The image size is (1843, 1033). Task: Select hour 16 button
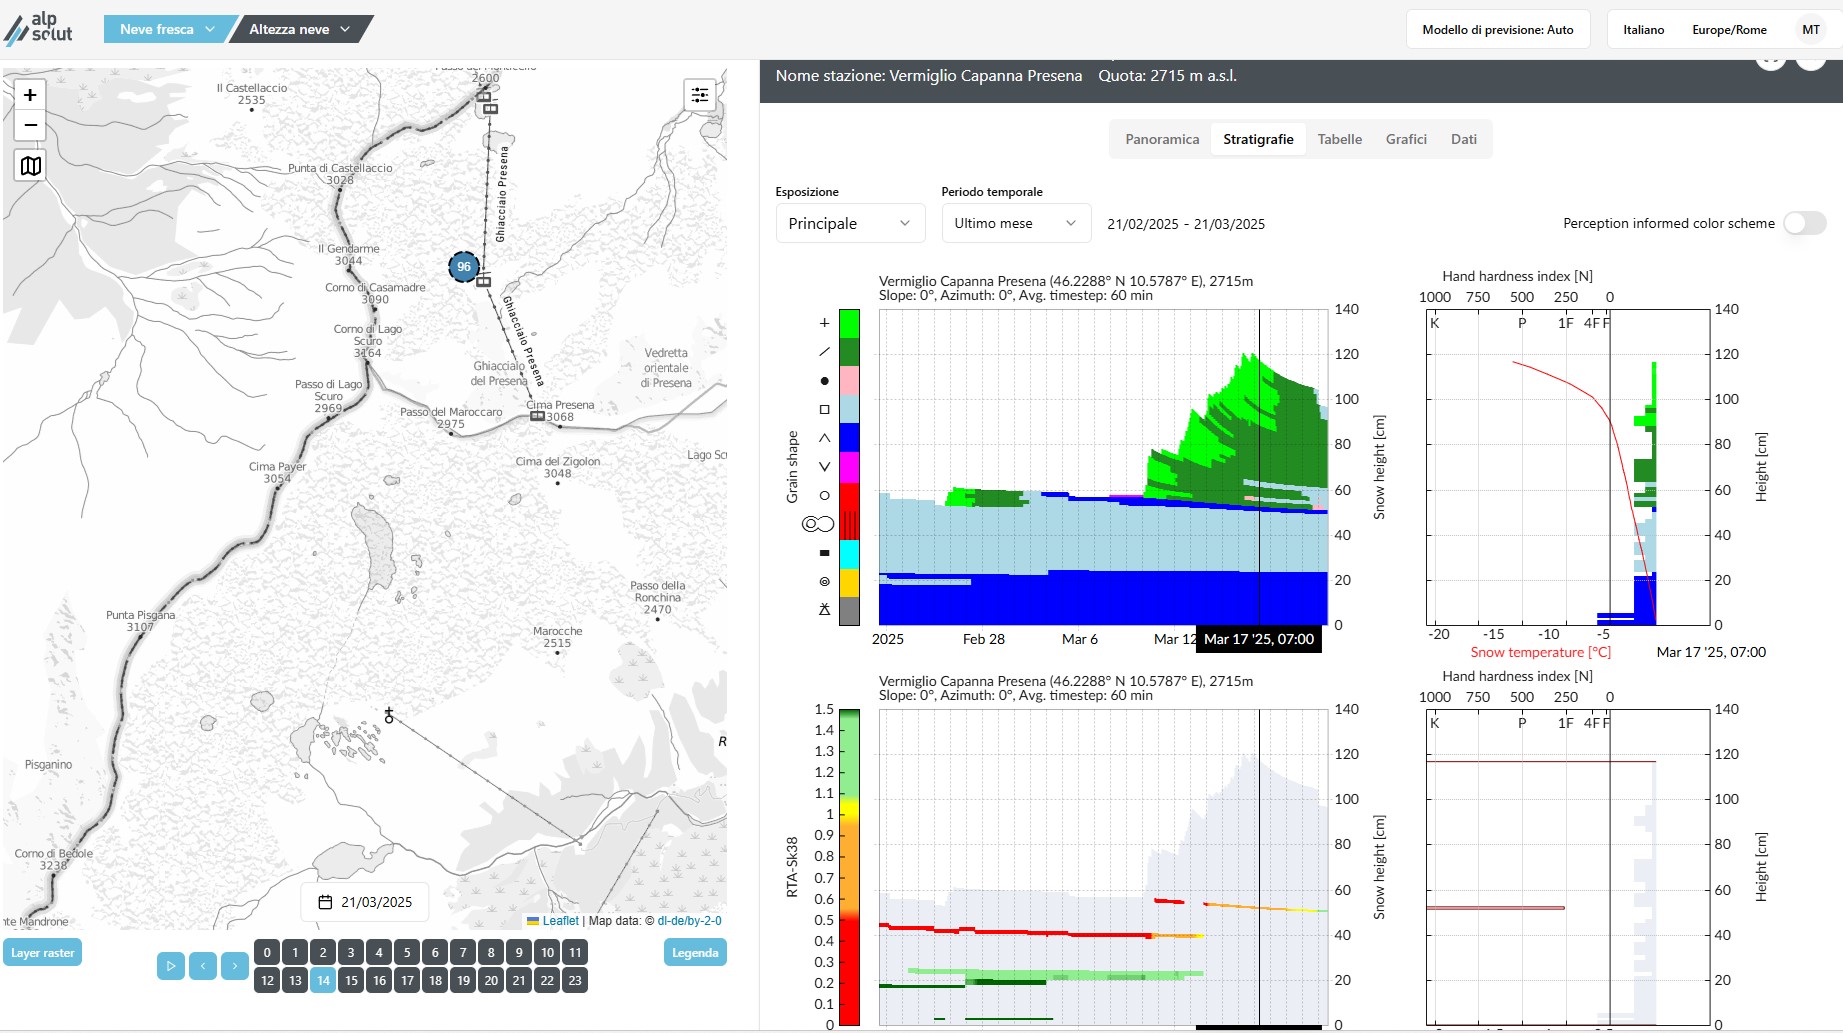coord(379,980)
